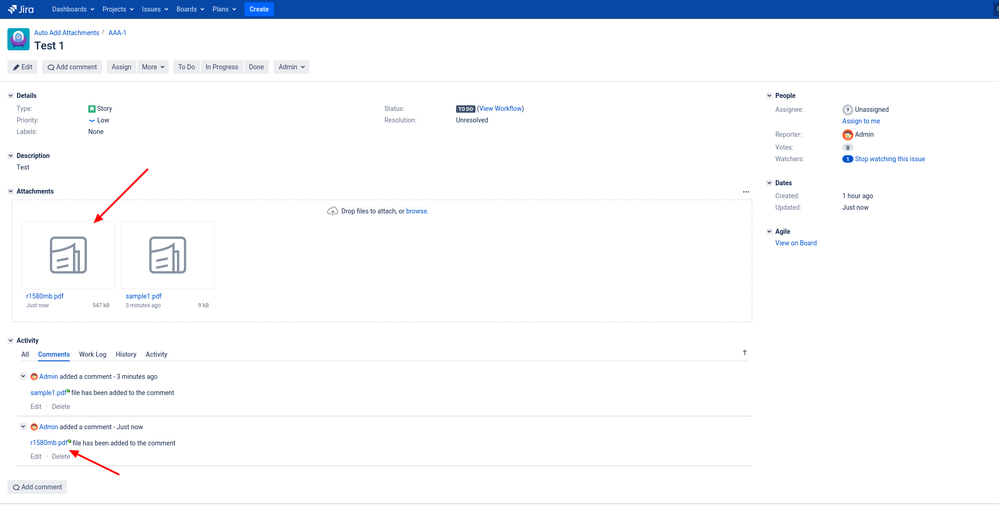Edit the sample1.pdf comment

(36, 406)
